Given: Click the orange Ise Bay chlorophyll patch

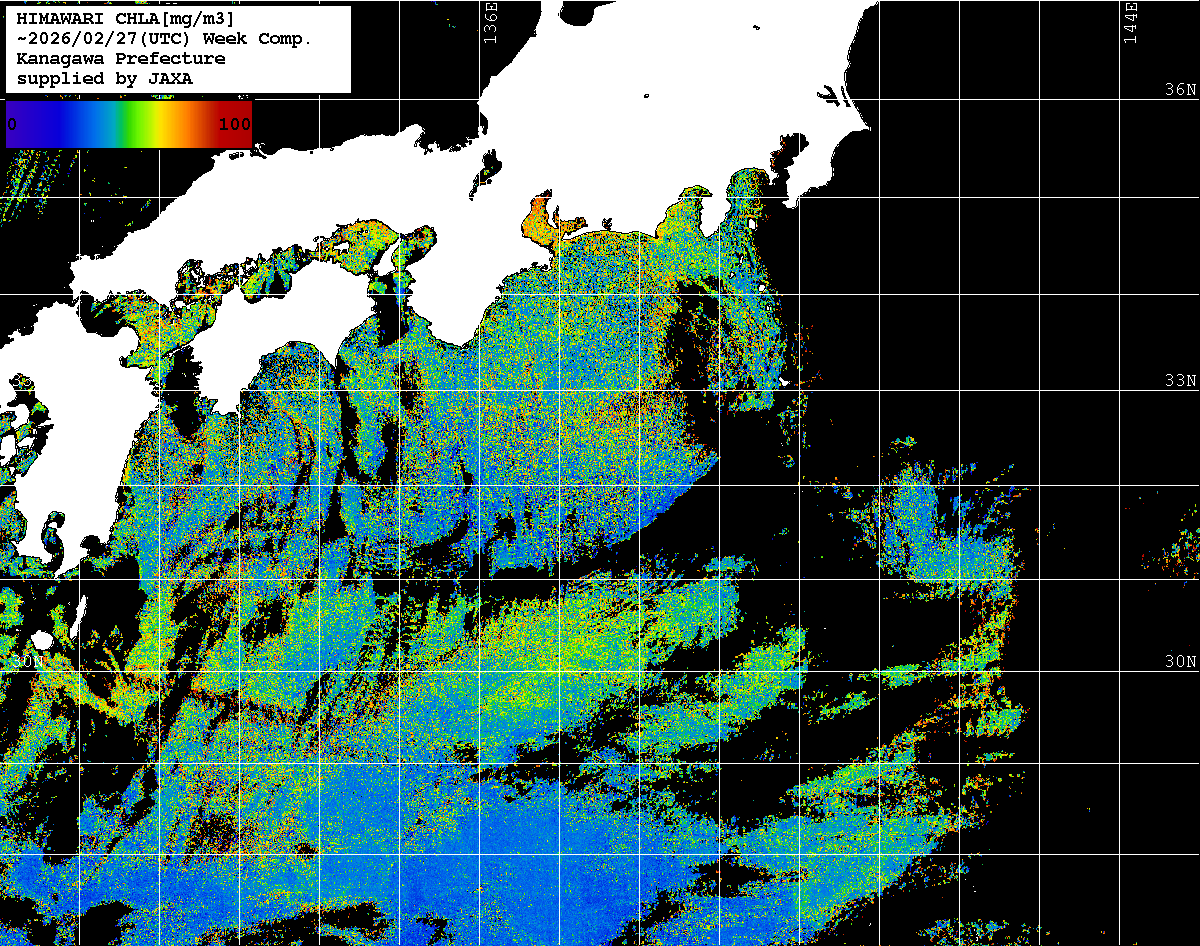Looking at the screenshot, I should coord(538,220).
